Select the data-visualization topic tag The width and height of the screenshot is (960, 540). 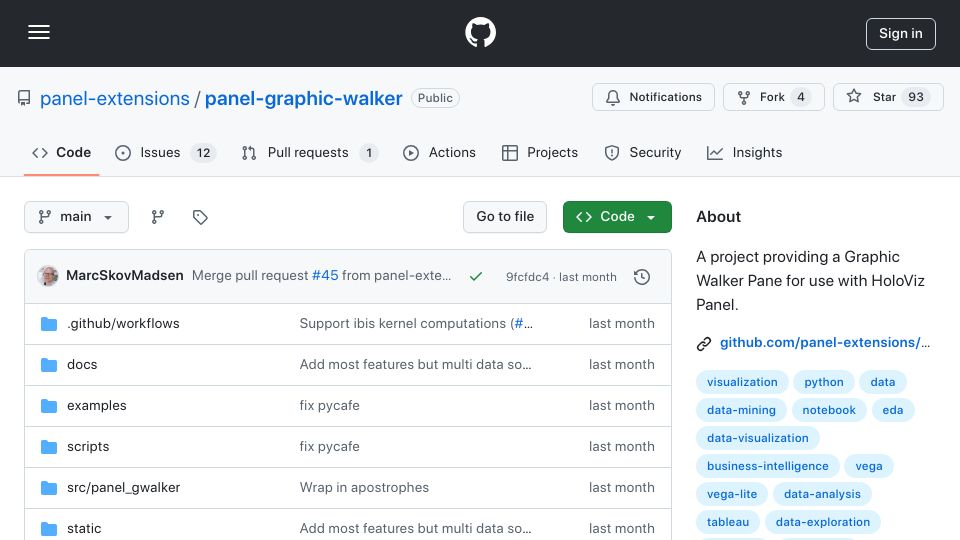tap(757, 438)
